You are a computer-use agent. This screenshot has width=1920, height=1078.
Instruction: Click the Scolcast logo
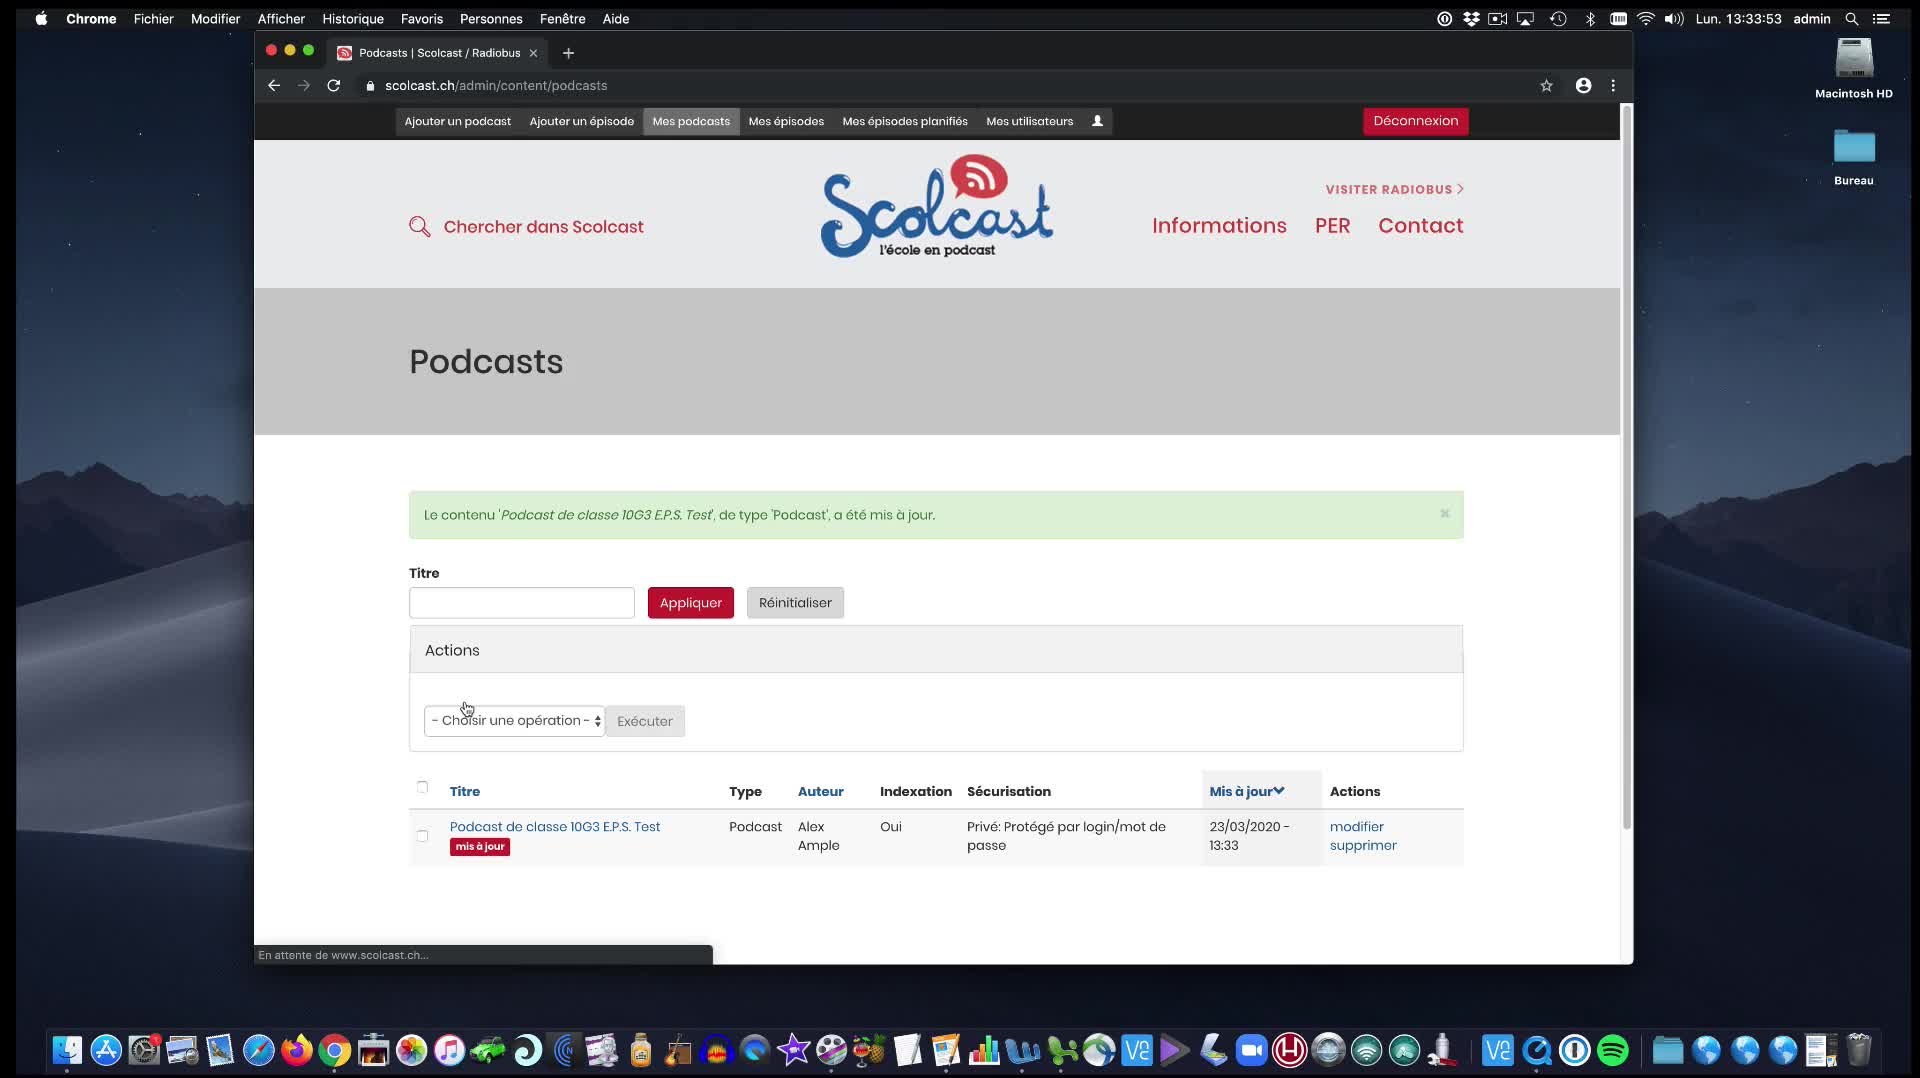pos(936,207)
